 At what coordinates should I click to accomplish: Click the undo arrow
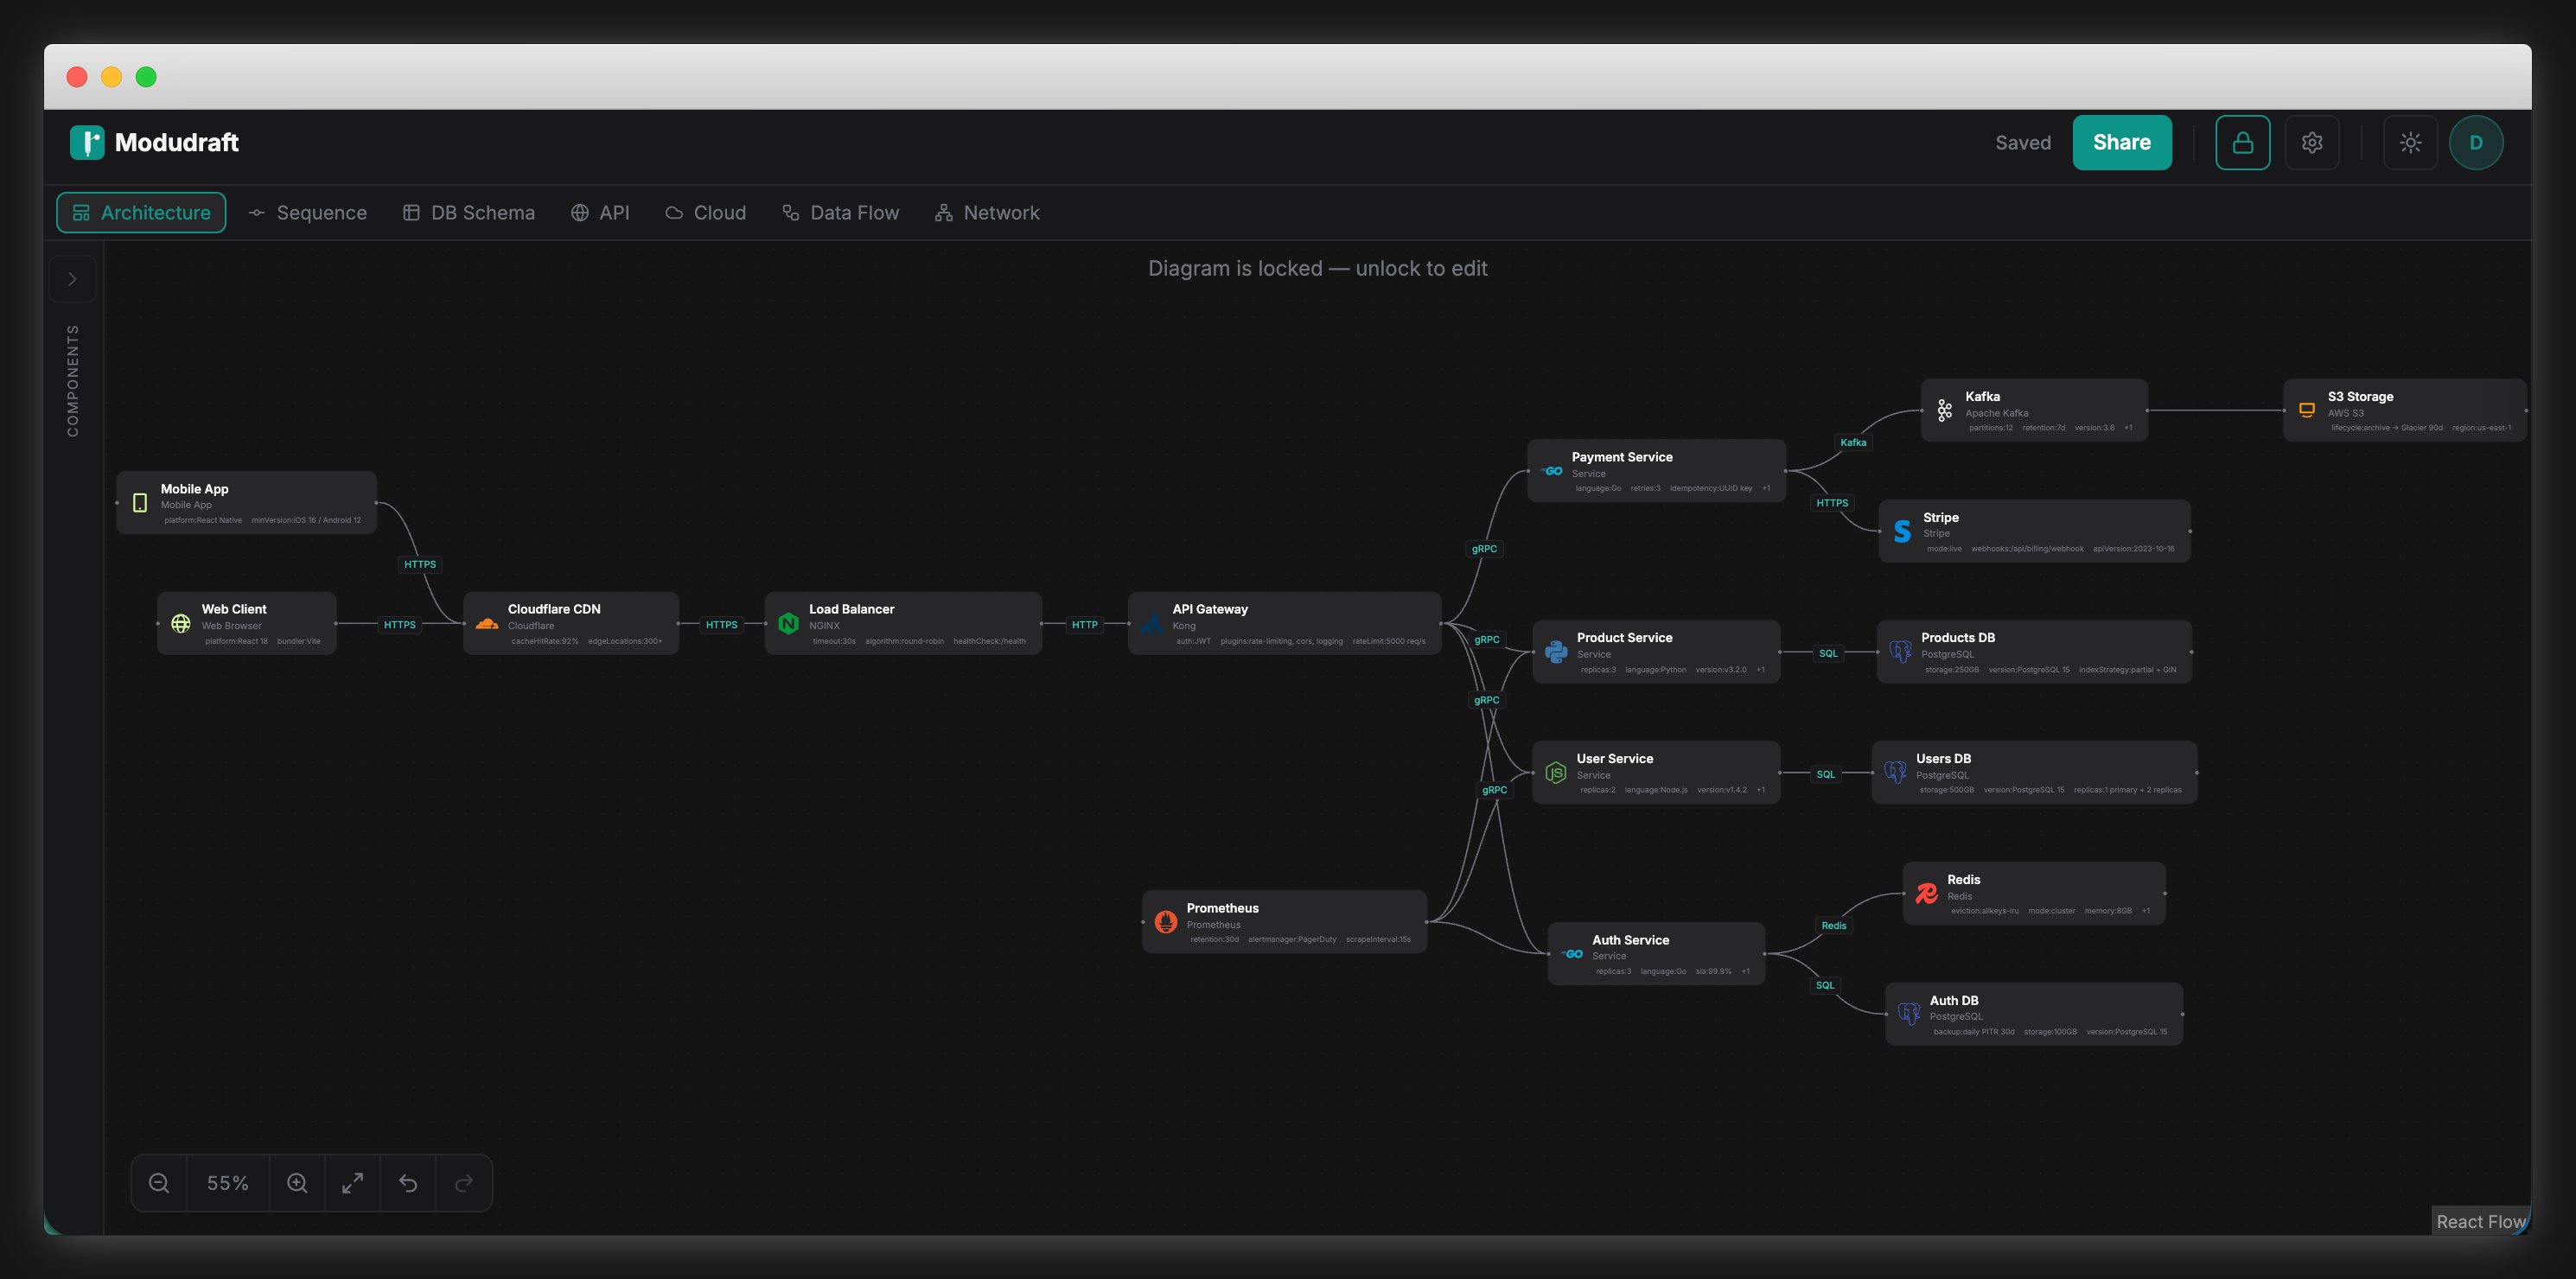pyautogui.click(x=408, y=1183)
